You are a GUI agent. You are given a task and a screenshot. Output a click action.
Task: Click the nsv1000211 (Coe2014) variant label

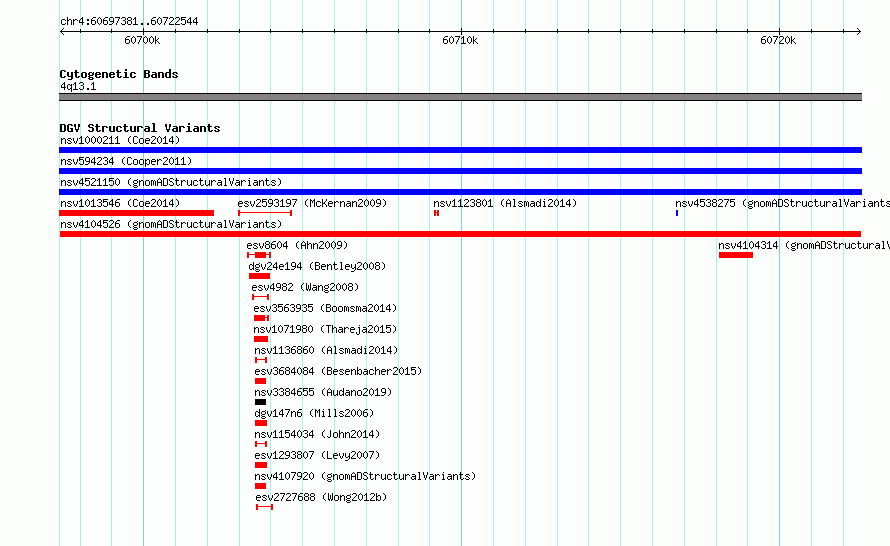coord(120,140)
